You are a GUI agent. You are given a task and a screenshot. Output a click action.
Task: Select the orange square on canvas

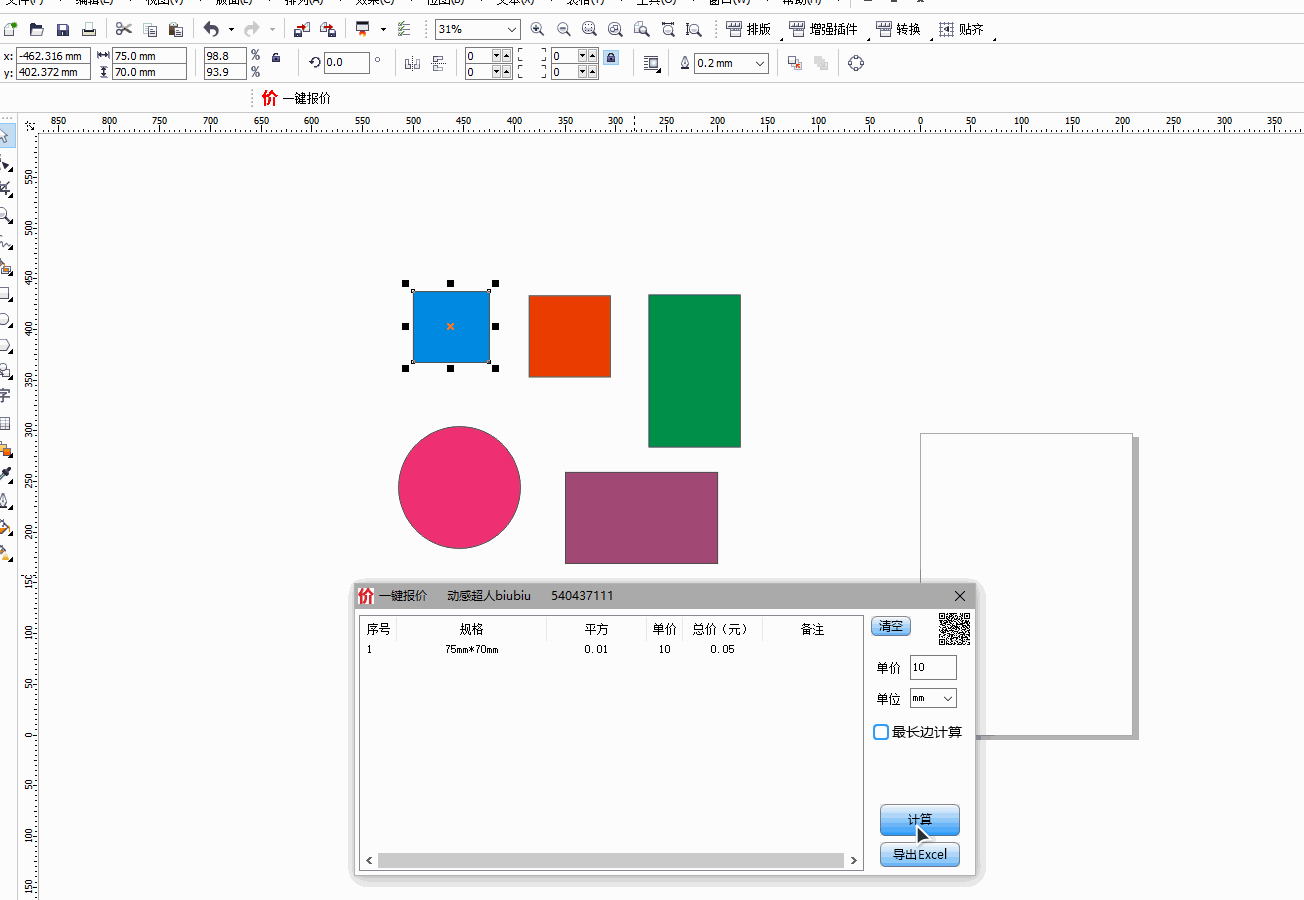pyautogui.click(x=569, y=336)
